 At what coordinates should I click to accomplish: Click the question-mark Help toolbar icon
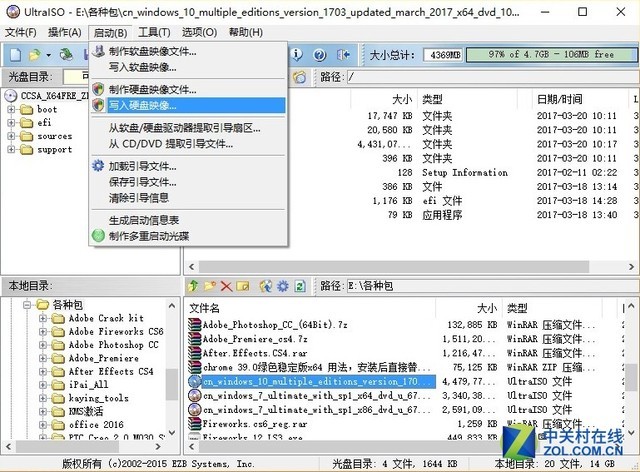(320, 54)
